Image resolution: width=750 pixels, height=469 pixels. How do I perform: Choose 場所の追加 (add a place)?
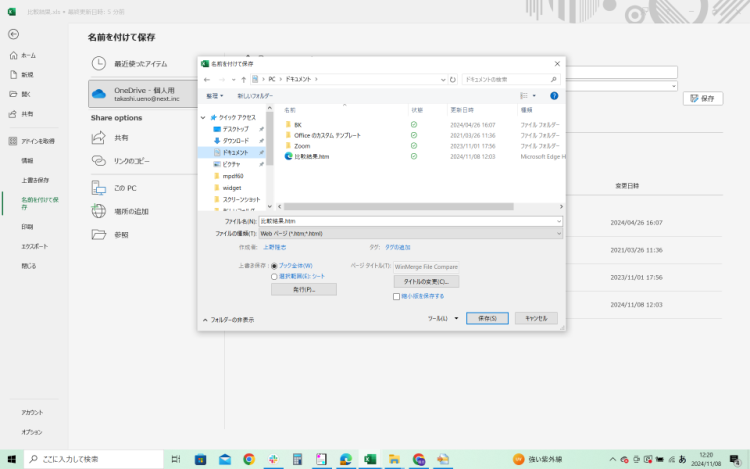[99, 211]
